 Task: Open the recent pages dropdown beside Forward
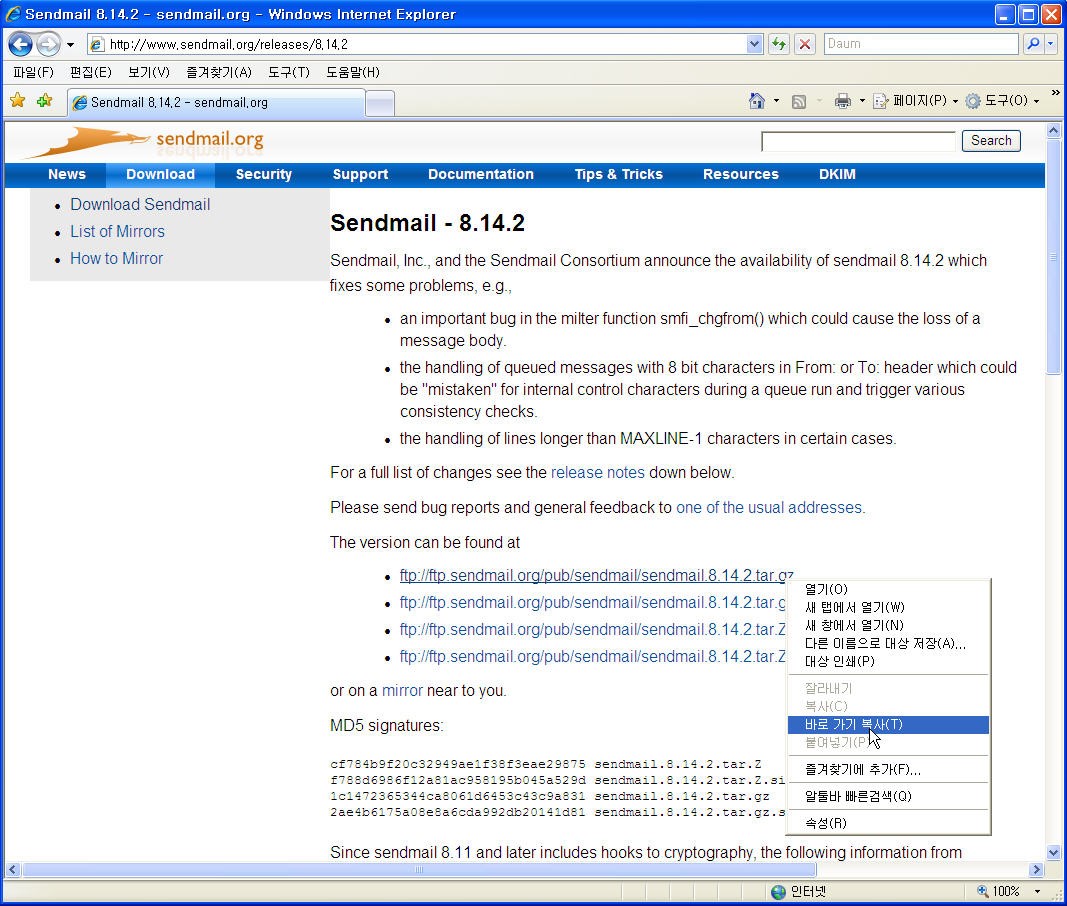(x=70, y=45)
